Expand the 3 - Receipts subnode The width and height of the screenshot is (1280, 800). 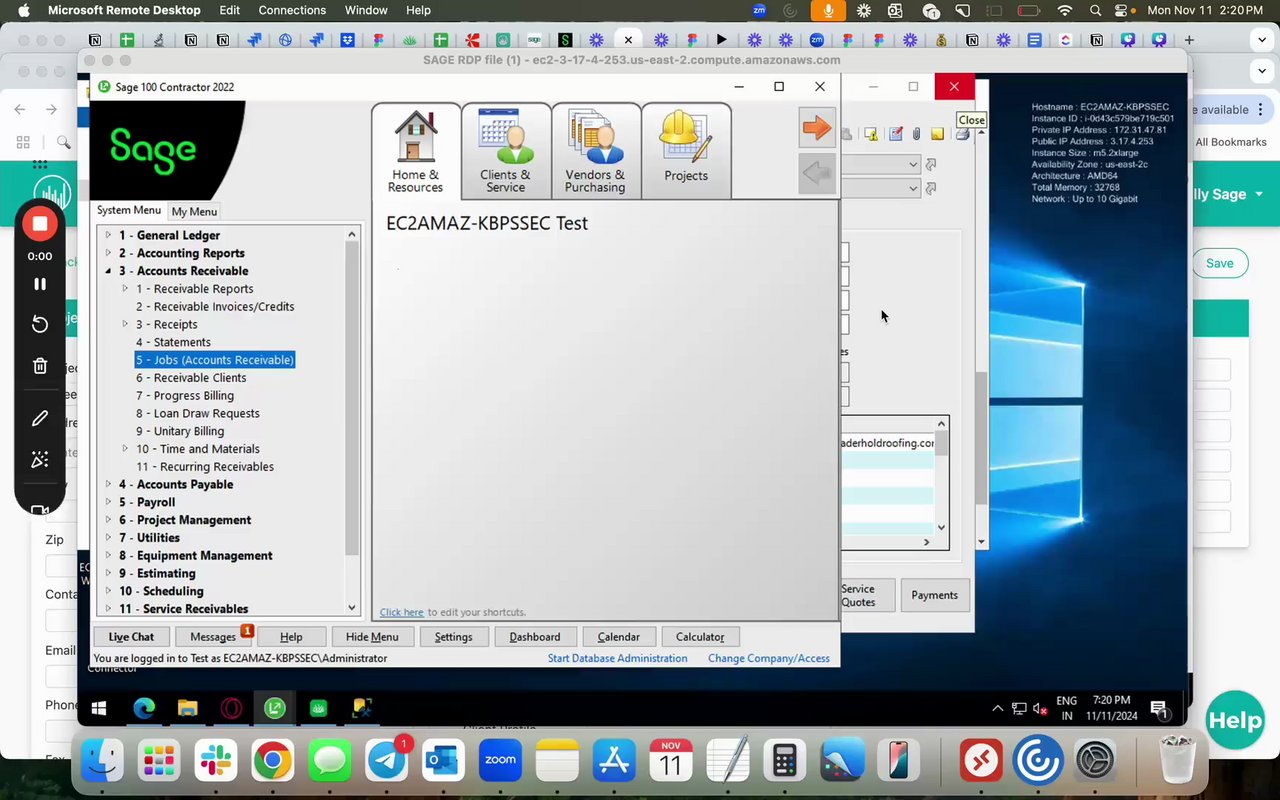(125, 324)
